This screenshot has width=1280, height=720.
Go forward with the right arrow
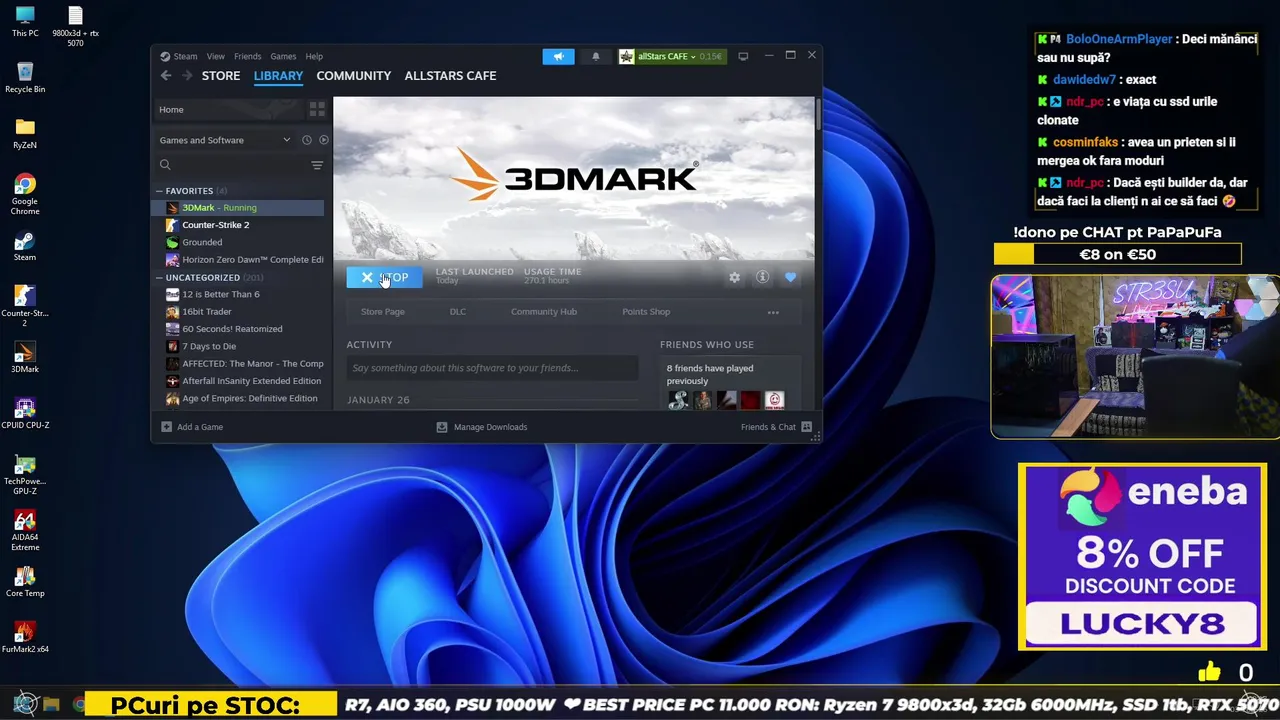(x=186, y=76)
